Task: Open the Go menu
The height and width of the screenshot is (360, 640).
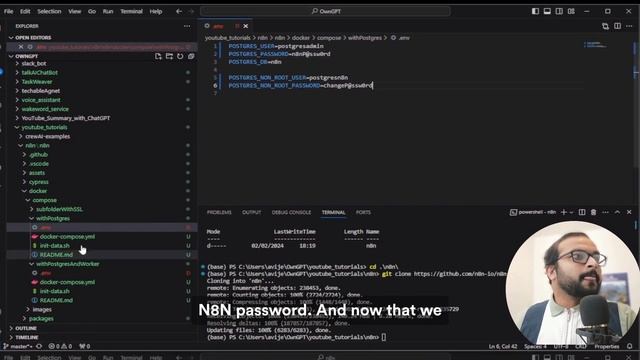Action: tap(92, 11)
